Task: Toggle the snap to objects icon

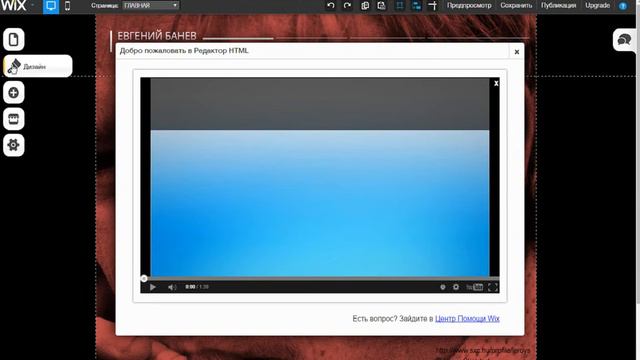Action: coord(416,5)
